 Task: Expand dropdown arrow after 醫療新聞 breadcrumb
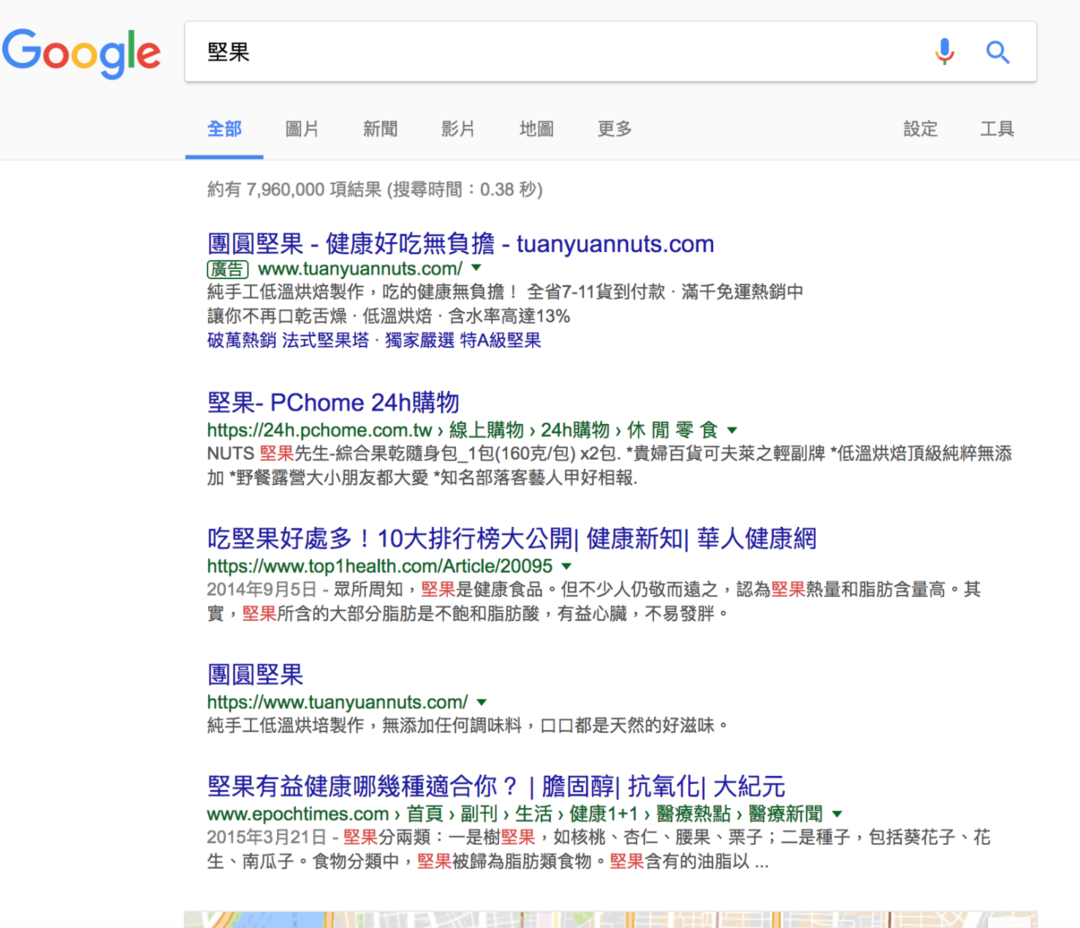pos(837,814)
